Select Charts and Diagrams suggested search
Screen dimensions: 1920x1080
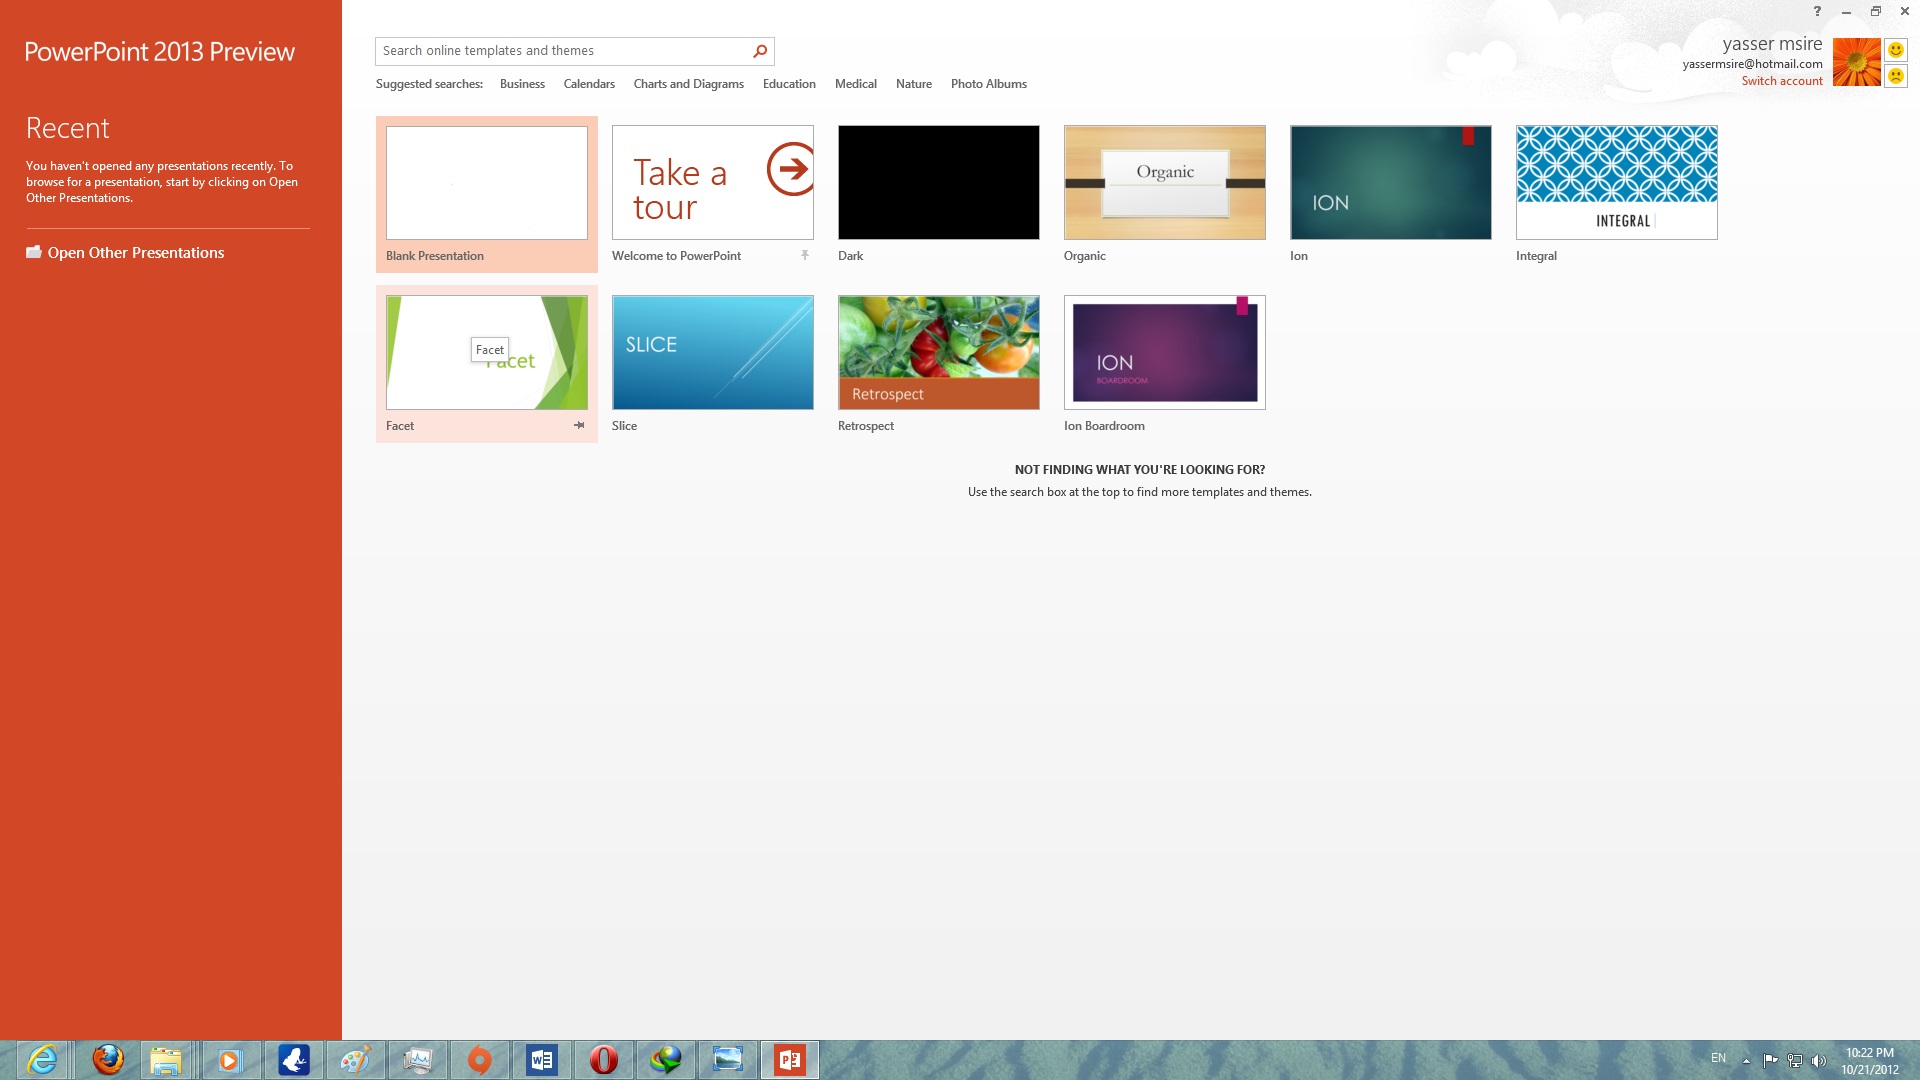coord(689,84)
